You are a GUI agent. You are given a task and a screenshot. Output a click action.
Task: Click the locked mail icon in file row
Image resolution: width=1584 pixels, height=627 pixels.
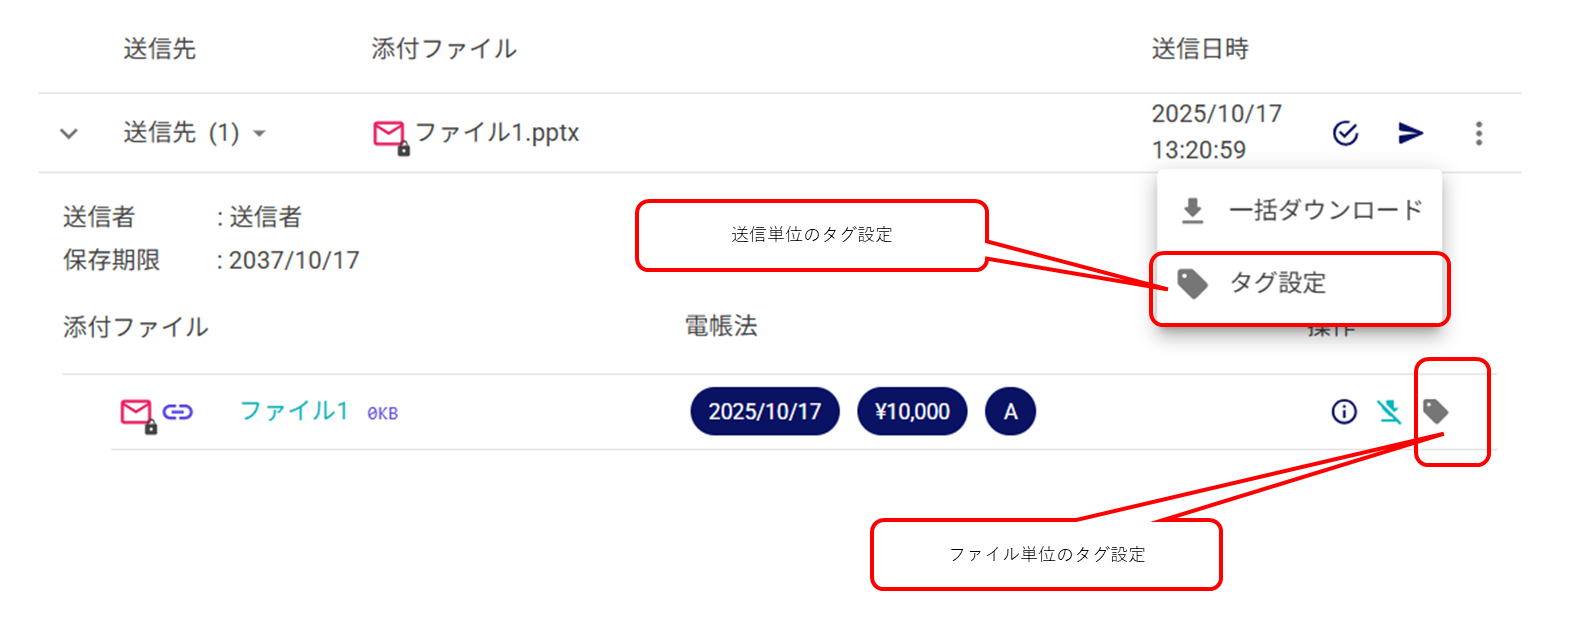pos(136,412)
